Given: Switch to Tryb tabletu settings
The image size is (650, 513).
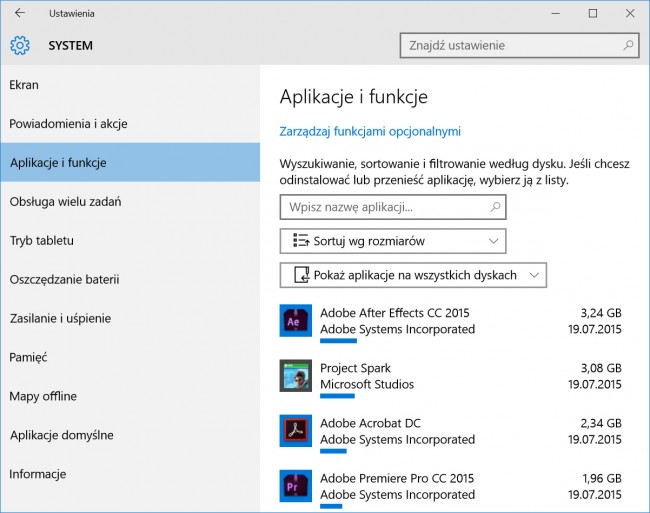Looking at the screenshot, I should 130,240.
